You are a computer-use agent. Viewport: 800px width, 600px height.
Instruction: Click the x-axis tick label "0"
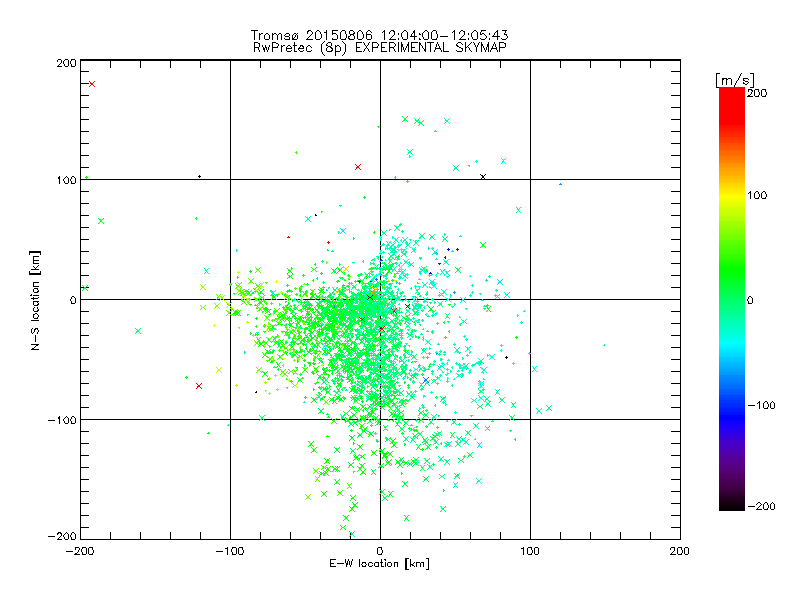point(380,551)
